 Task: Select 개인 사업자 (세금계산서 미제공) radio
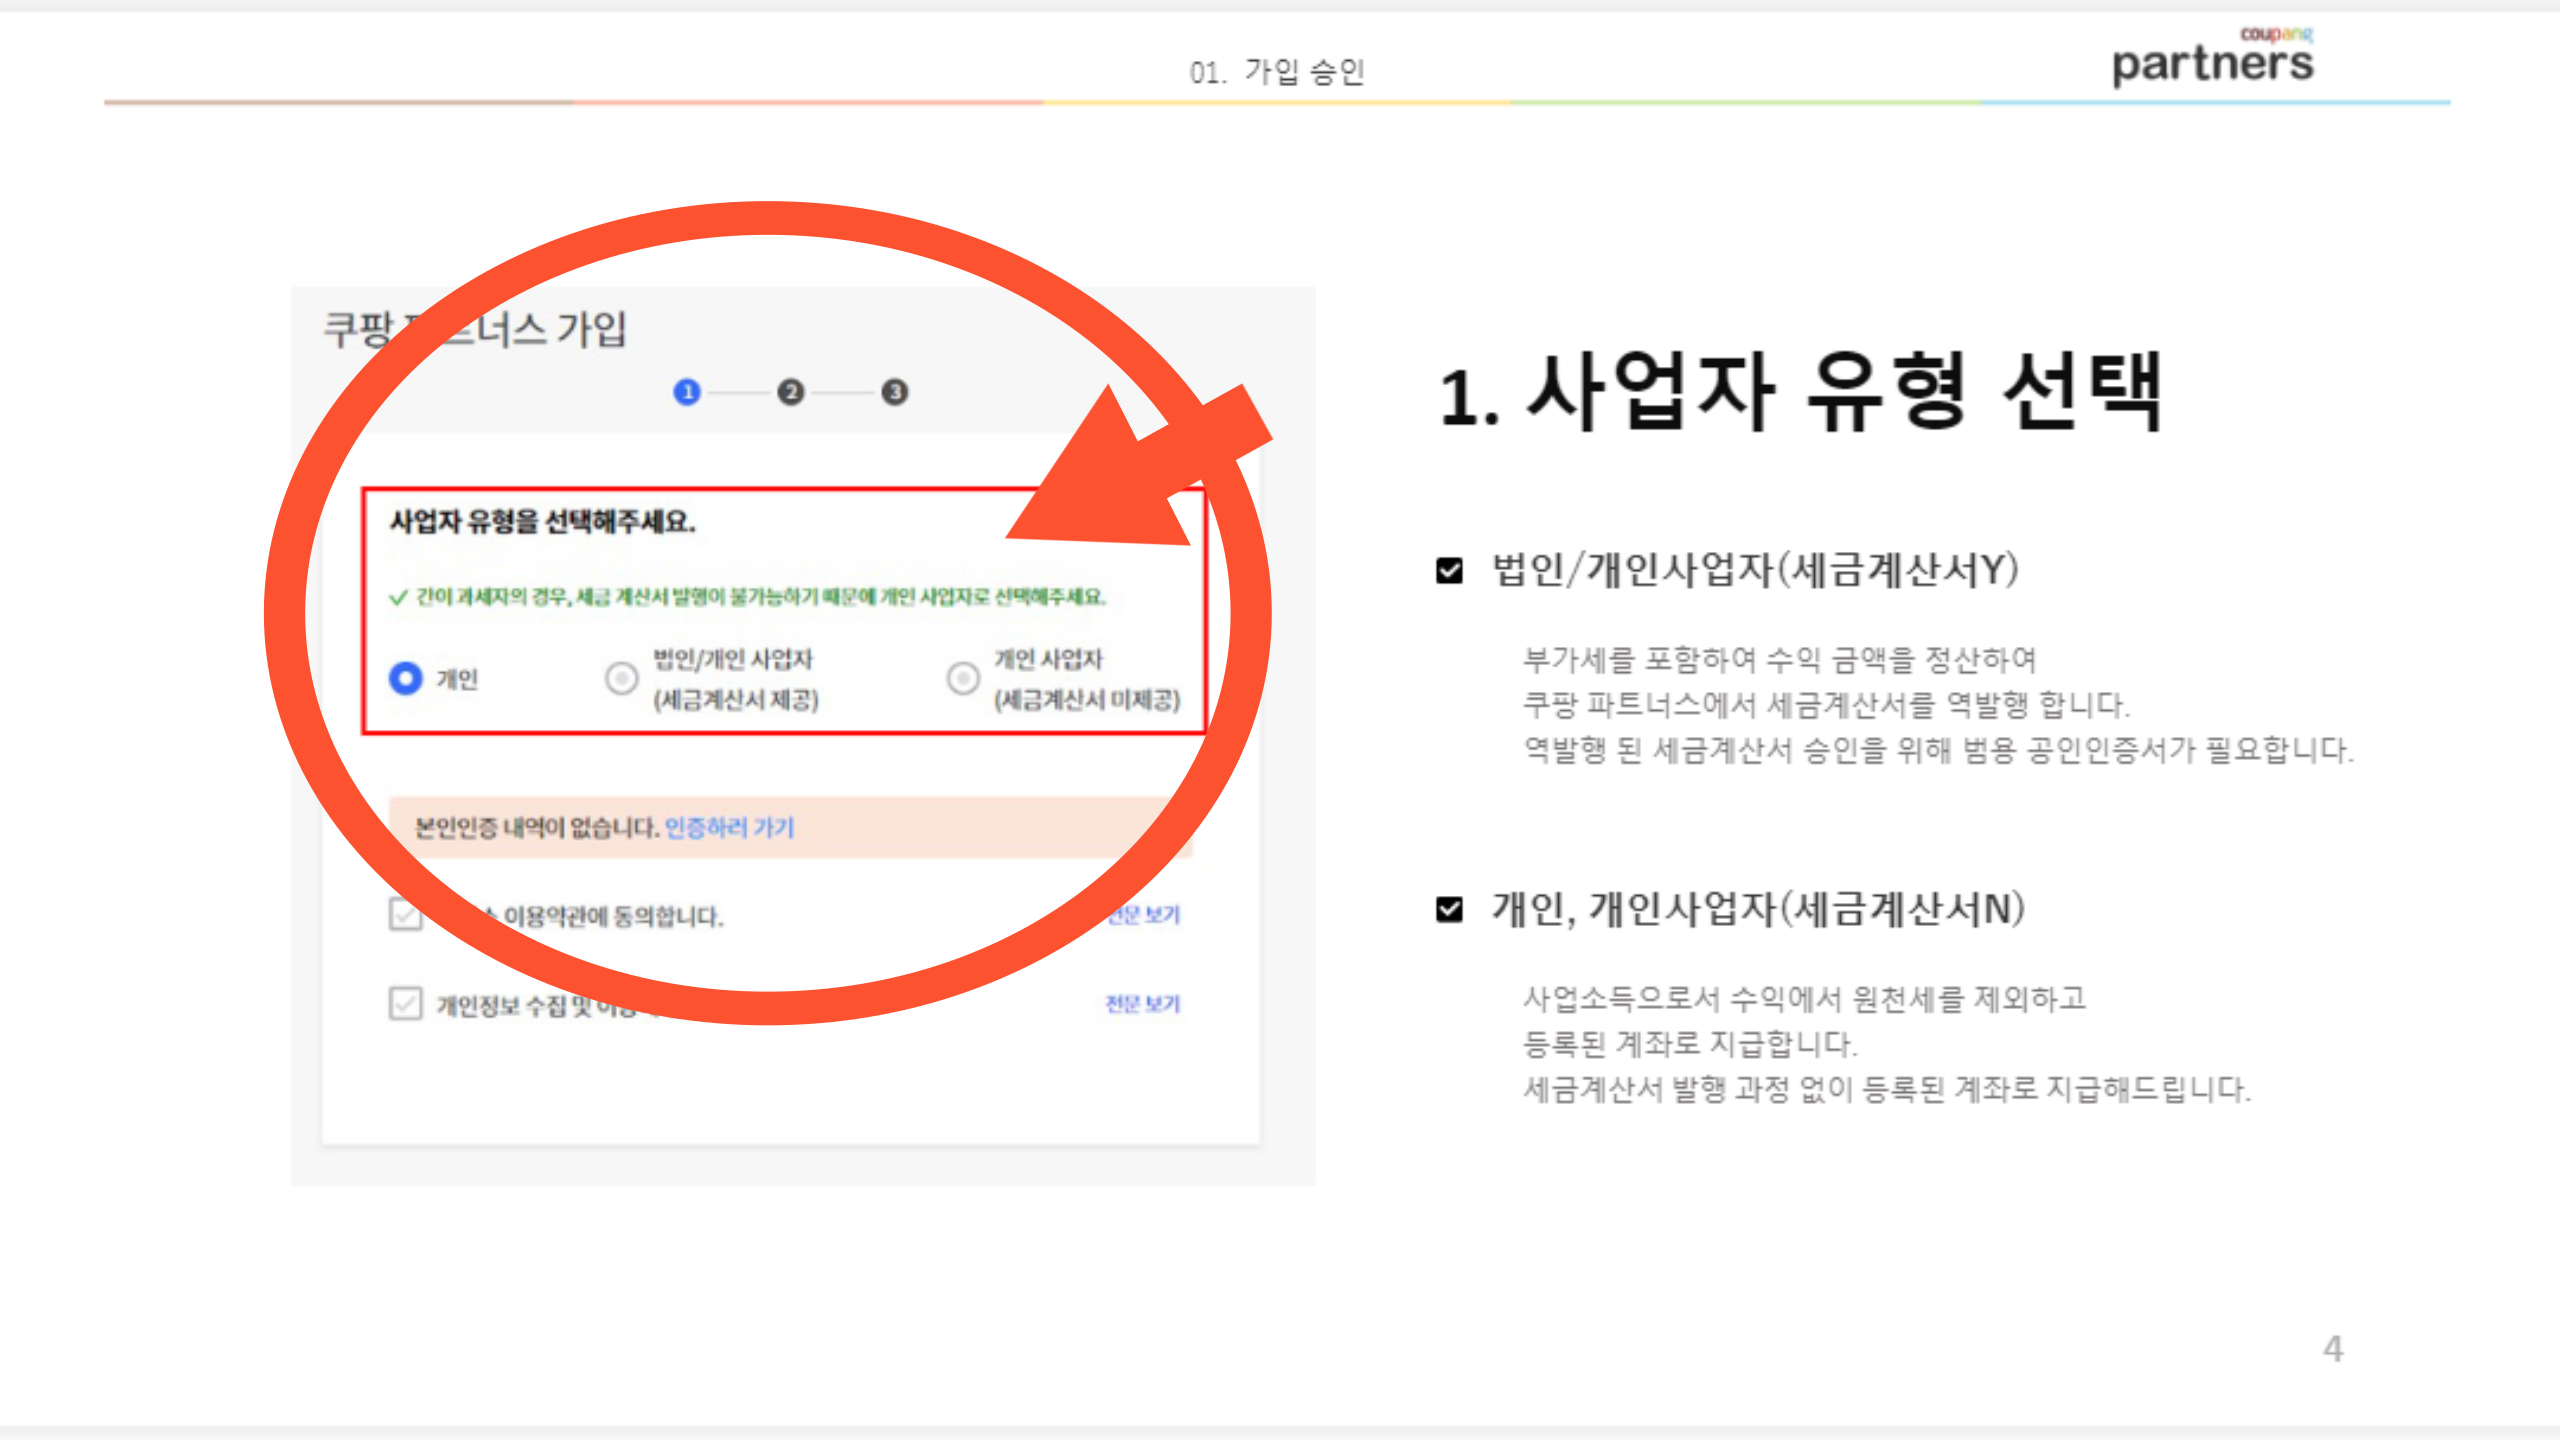tap(963, 679)
